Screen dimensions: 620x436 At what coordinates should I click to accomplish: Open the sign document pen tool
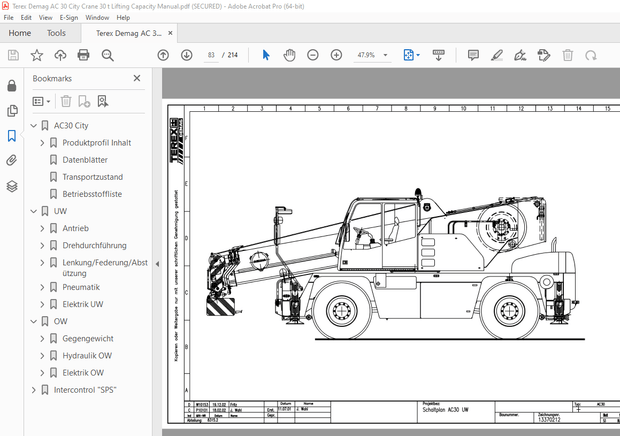520,55
